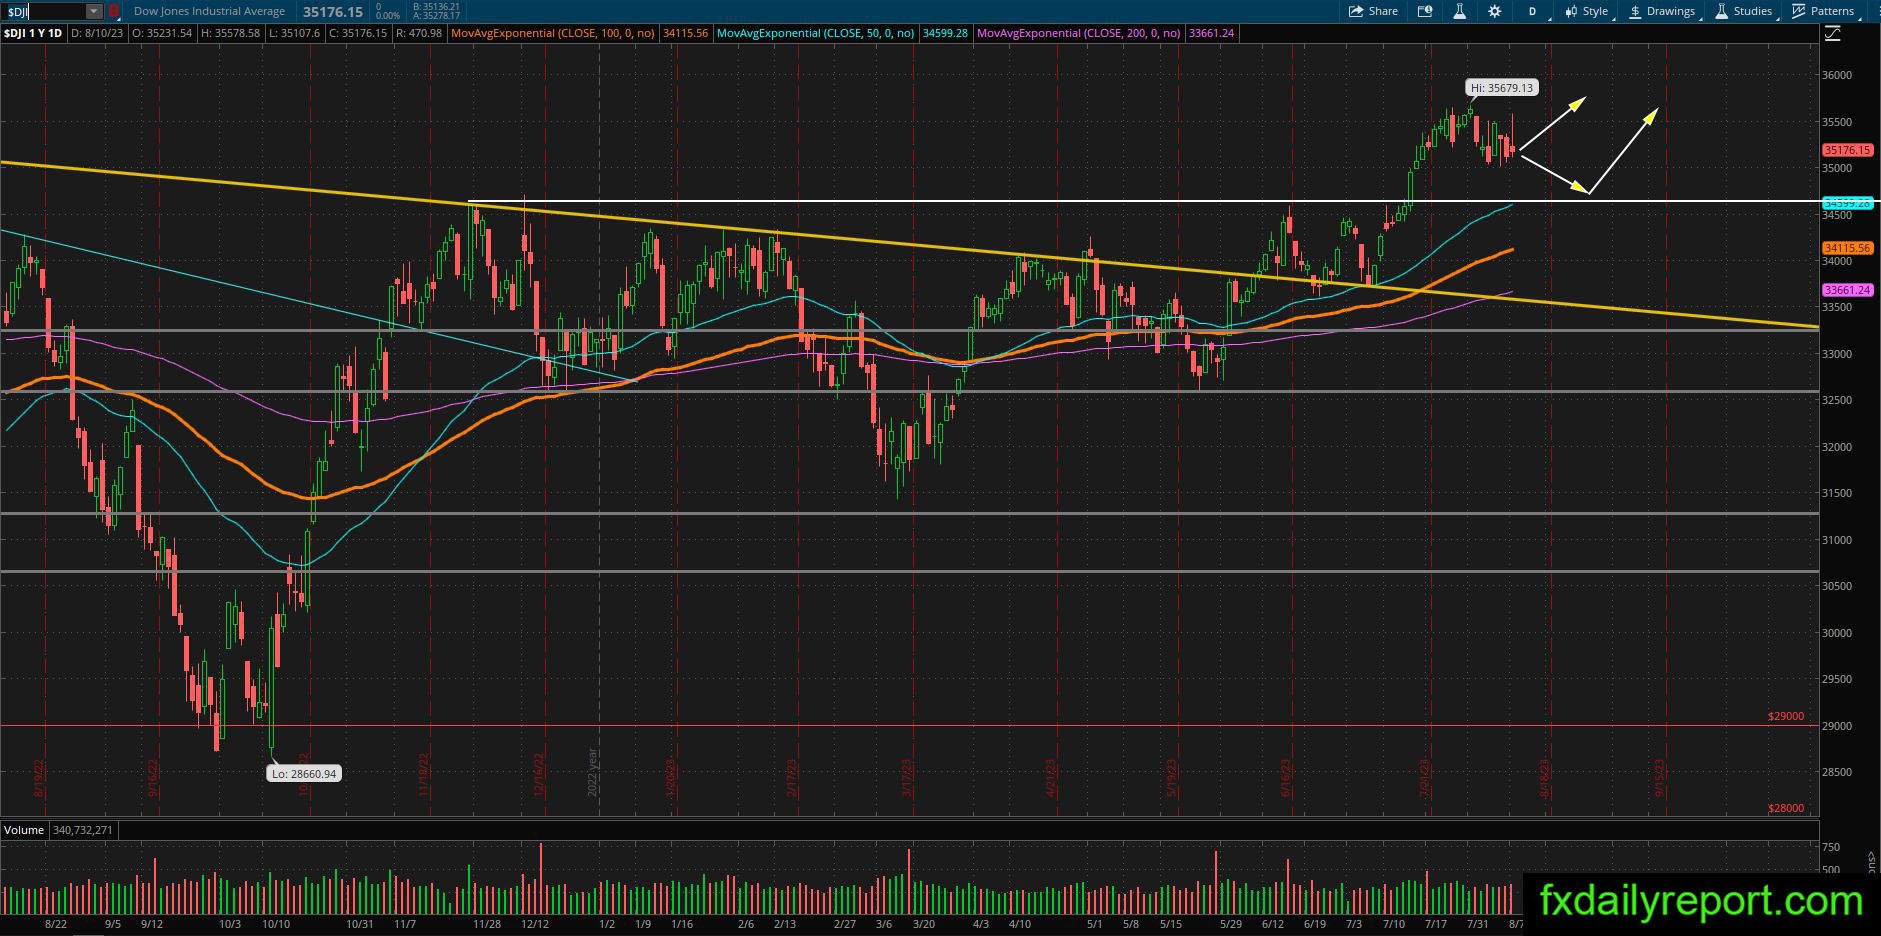Click the 35176.15 current price tag on axis
Viewport: 1881px width, 936px height.
coord(1846,150)
